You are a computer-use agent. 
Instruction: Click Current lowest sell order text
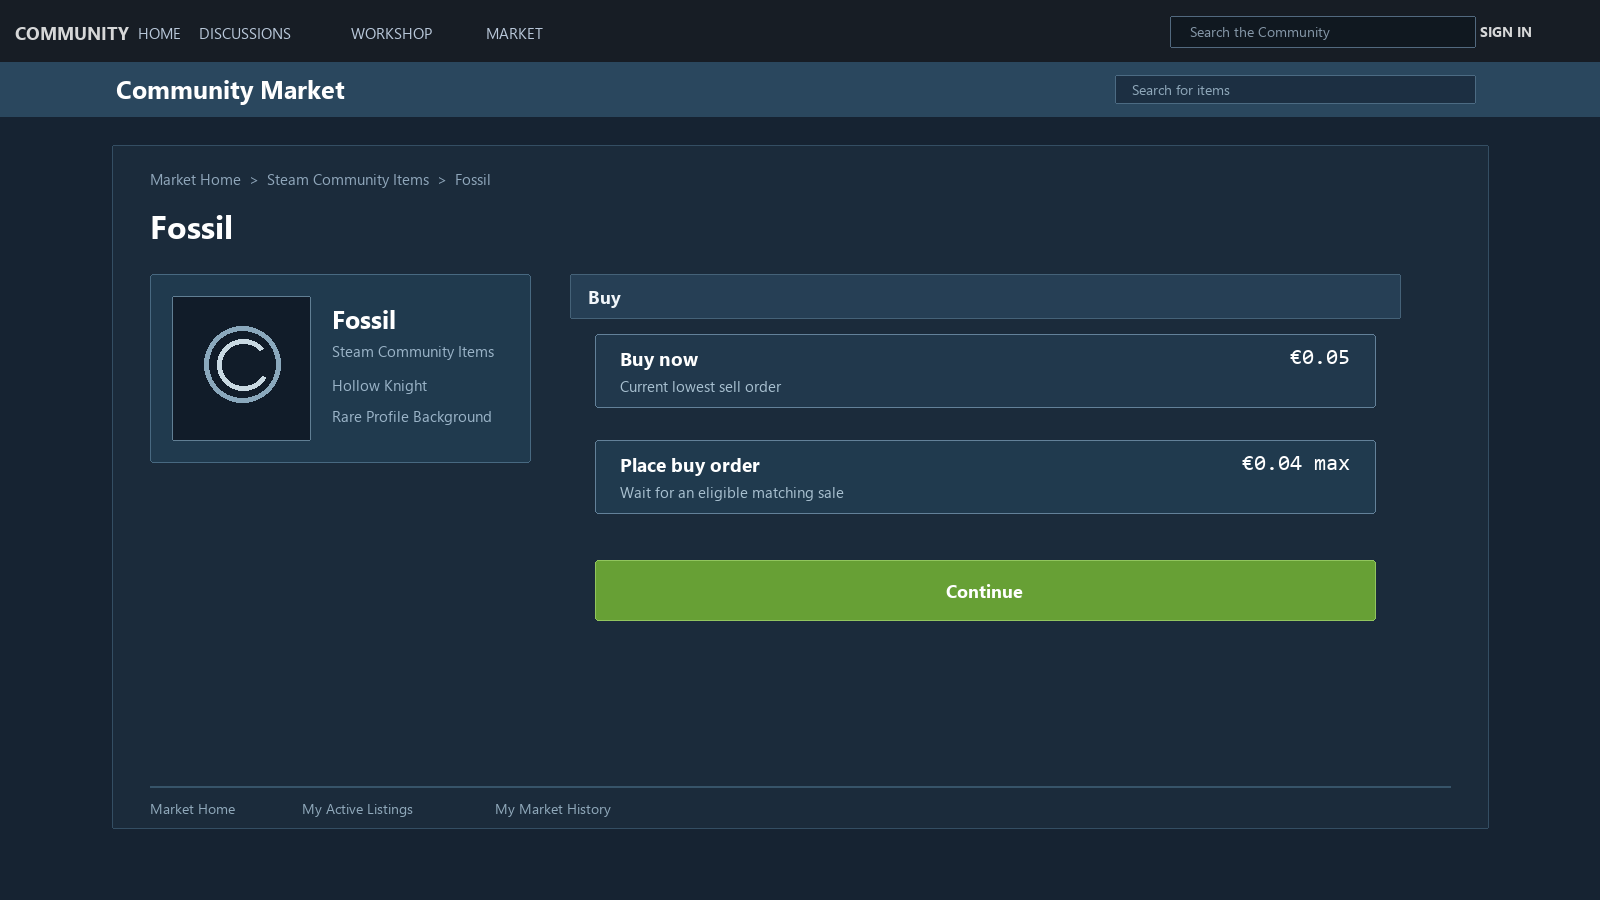700,387
